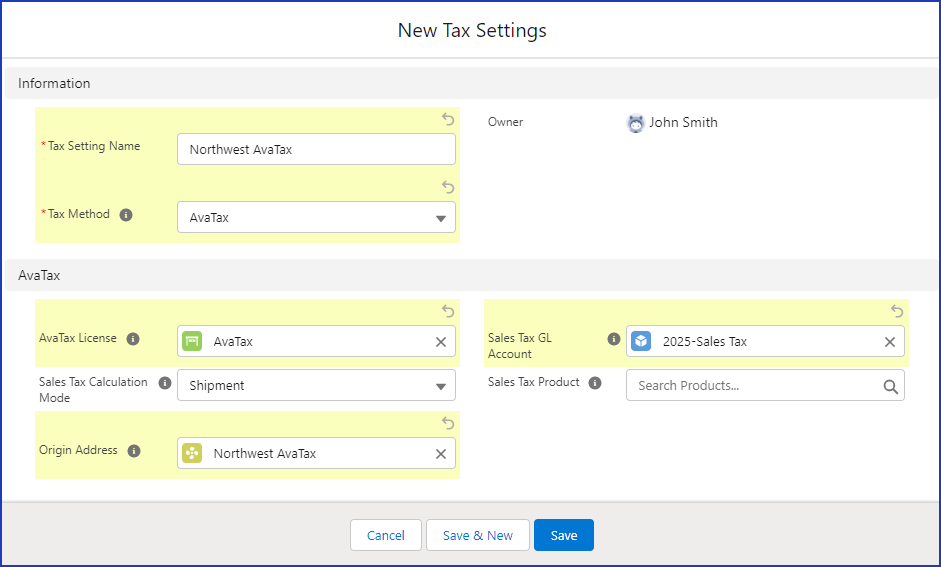Click Save & New button
The width and height of the screenshot is (941, 567).
tap(478, 535)
